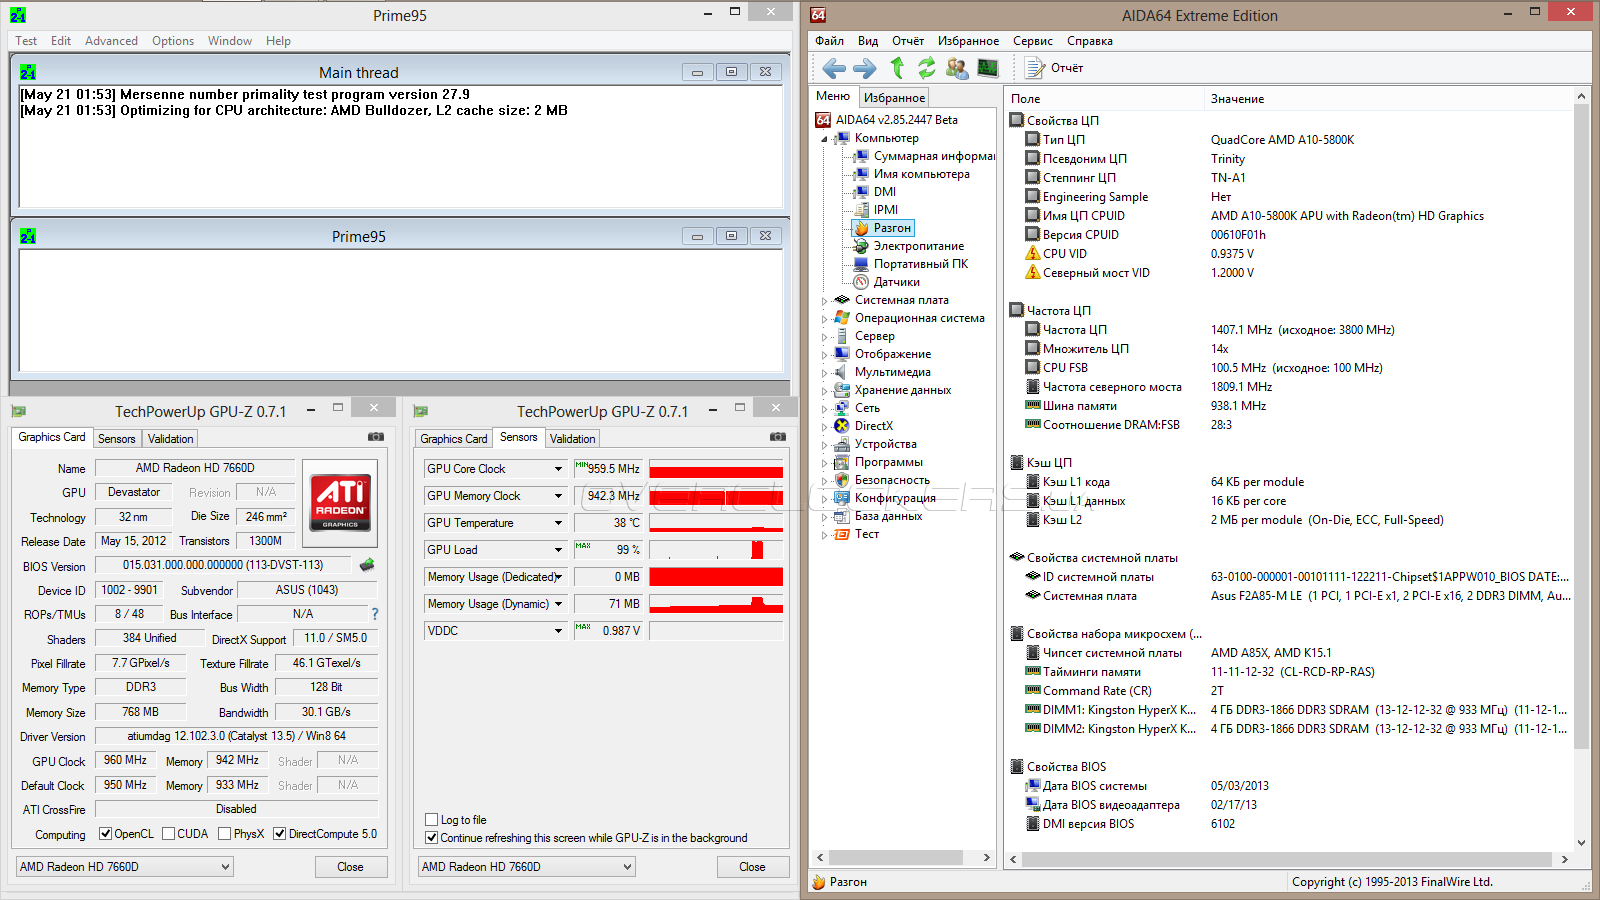Open the Options menu in Prime95
Image resolution: width=1600 pixels, height=900 pixels.
(x=173, y=41)
